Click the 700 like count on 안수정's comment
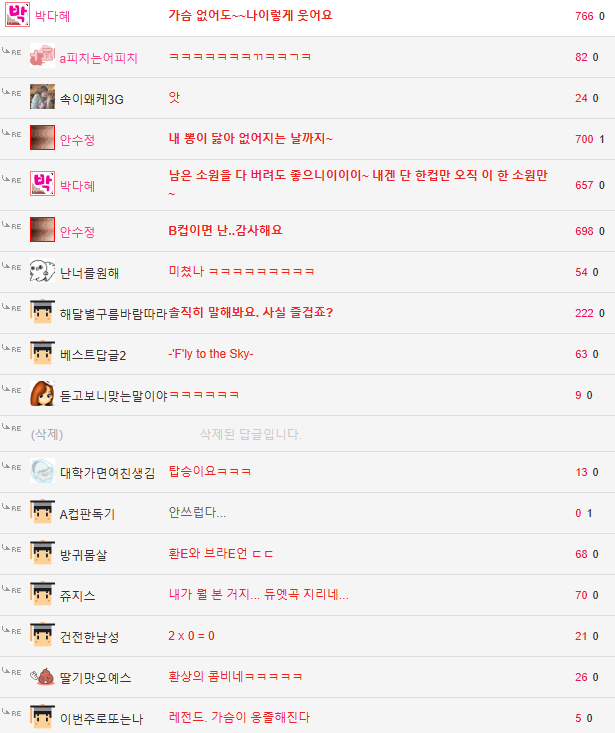This screenshot has height=733, width=615. point(584,139)
